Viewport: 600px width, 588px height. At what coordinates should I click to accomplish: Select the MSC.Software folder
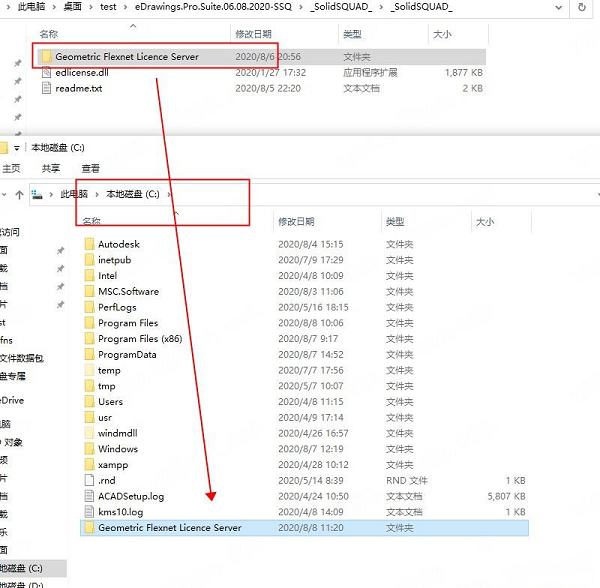[128, 291]
